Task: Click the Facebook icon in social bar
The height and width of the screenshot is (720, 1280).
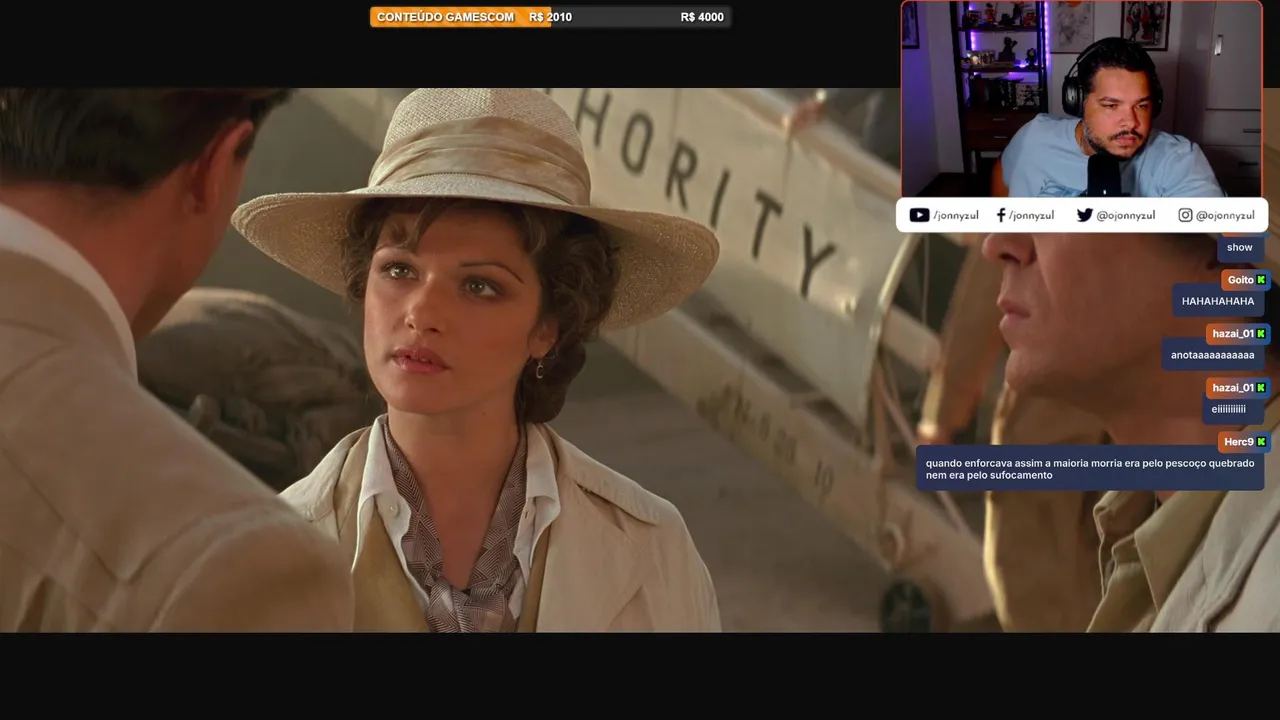Action: coord(1001,215)
